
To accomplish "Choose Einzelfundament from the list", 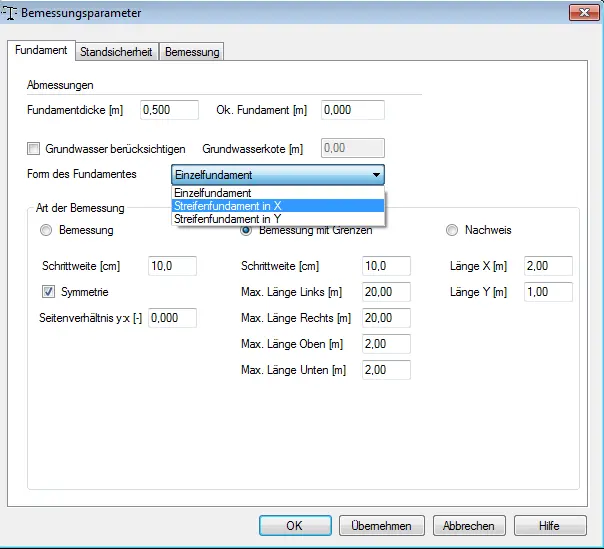I will (x=278, y=193).
